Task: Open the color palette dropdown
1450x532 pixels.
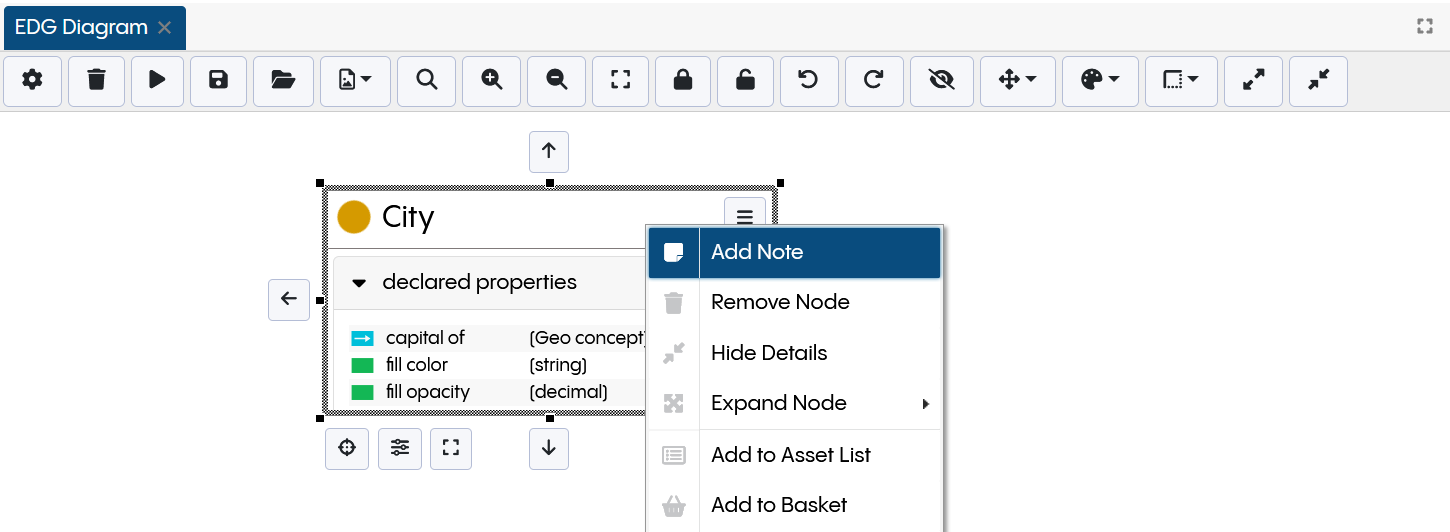Action: click(1100, 80)
